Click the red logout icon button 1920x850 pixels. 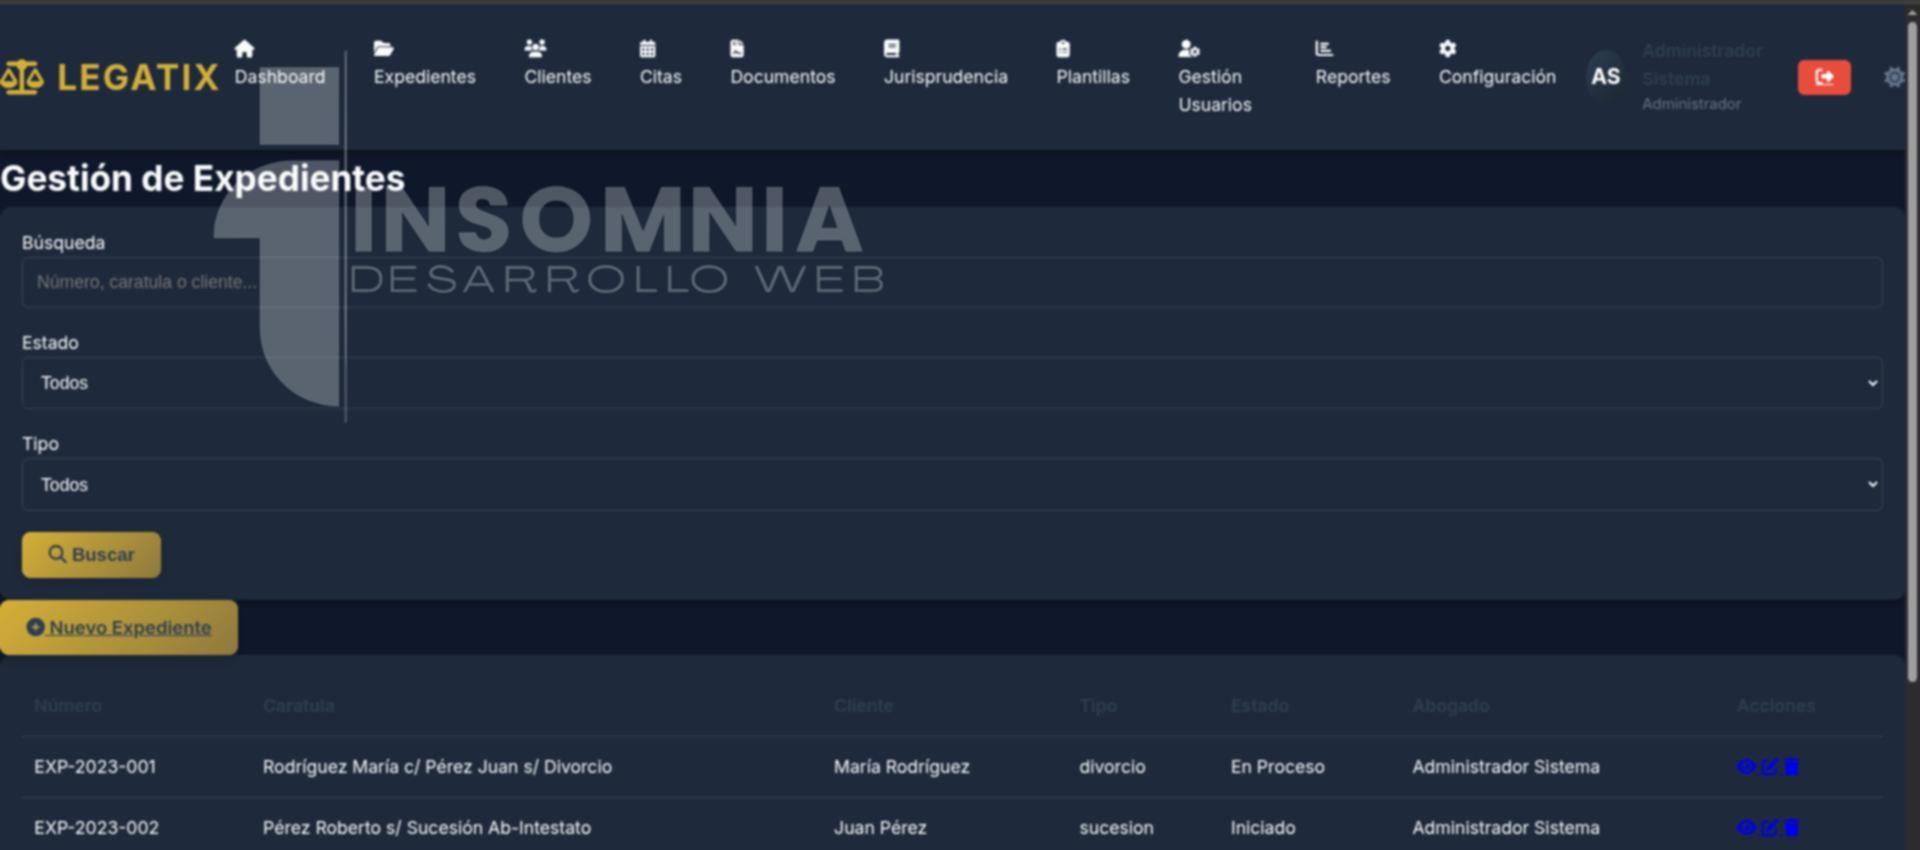tap(1823, 77)
